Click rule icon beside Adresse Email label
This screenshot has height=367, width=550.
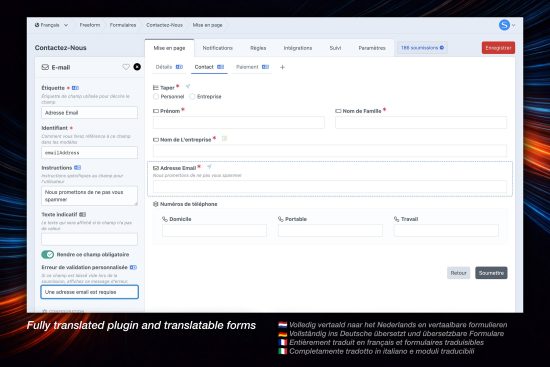[209, 167]
